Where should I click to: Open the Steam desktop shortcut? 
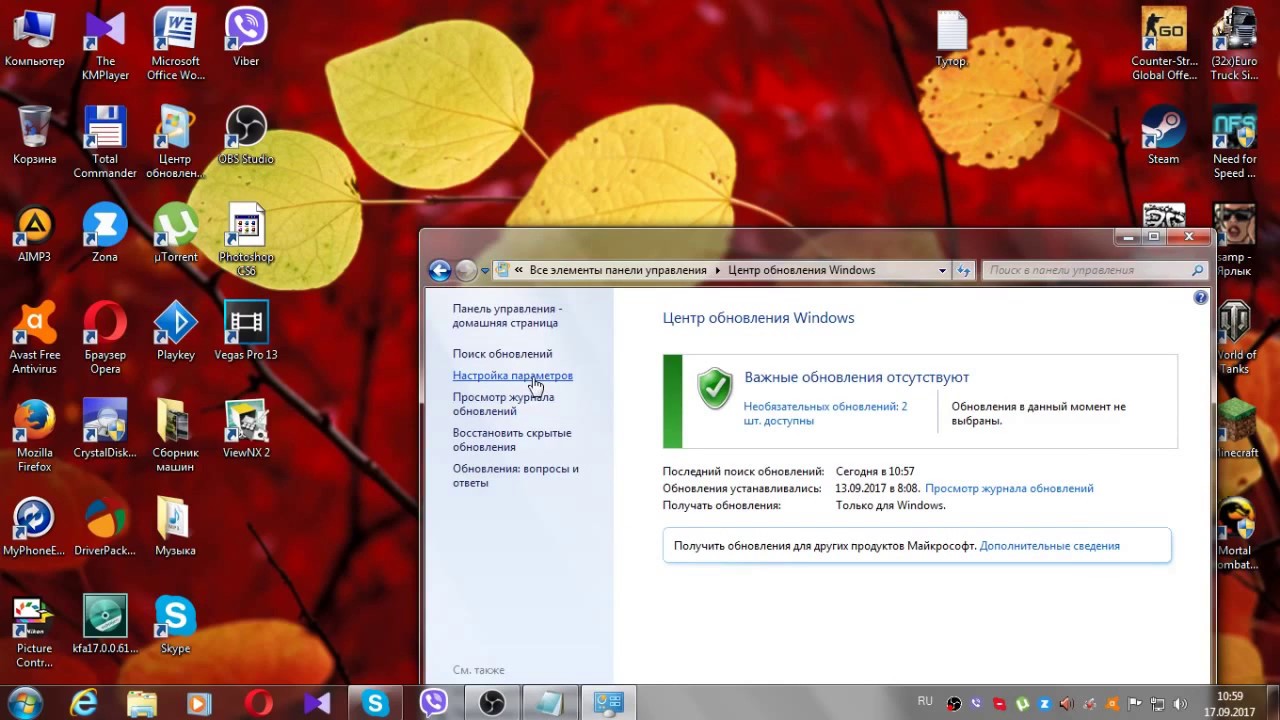pos(1163,135)
